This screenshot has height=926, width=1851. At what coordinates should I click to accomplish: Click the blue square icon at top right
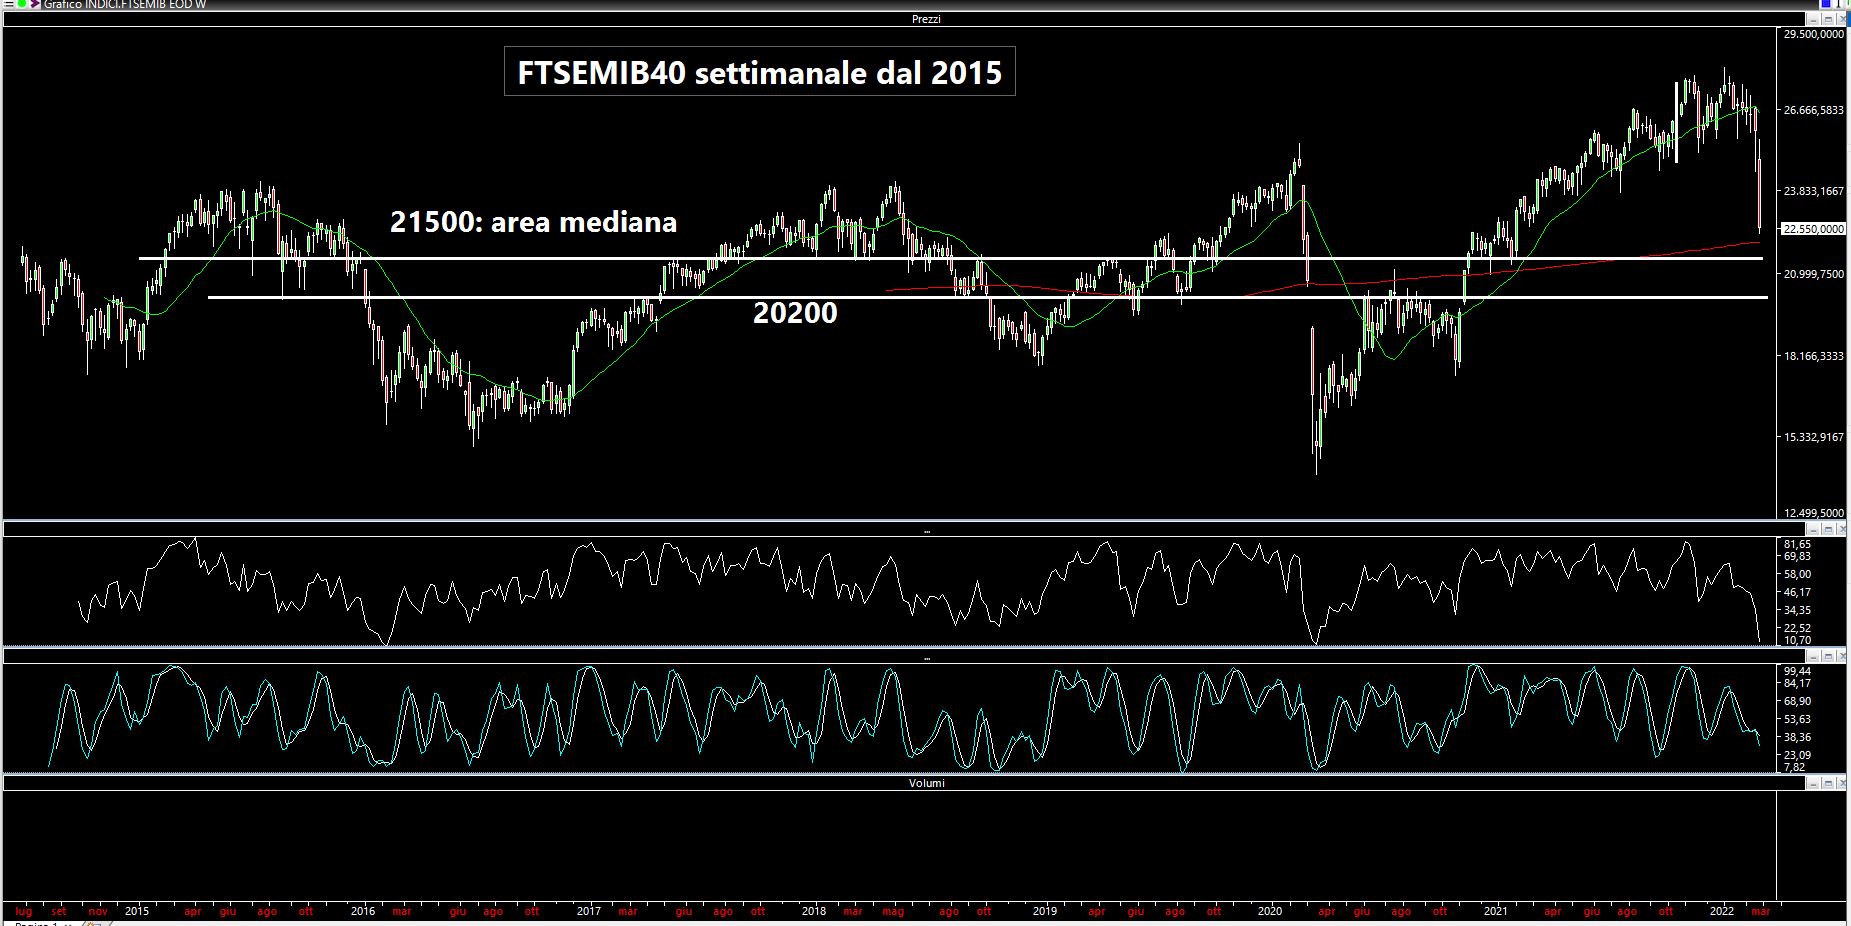coord(1826,4)
